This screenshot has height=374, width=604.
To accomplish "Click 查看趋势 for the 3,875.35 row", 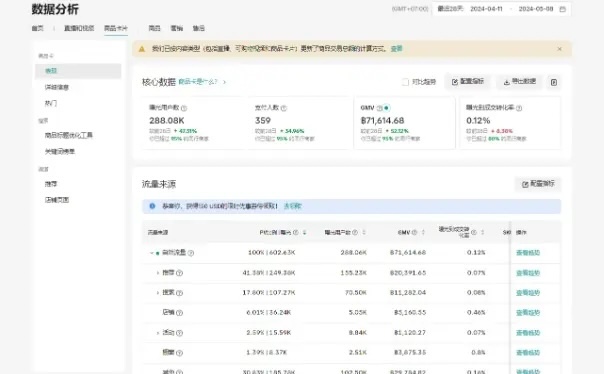I will pyautogui.click(x=528, y=353).
